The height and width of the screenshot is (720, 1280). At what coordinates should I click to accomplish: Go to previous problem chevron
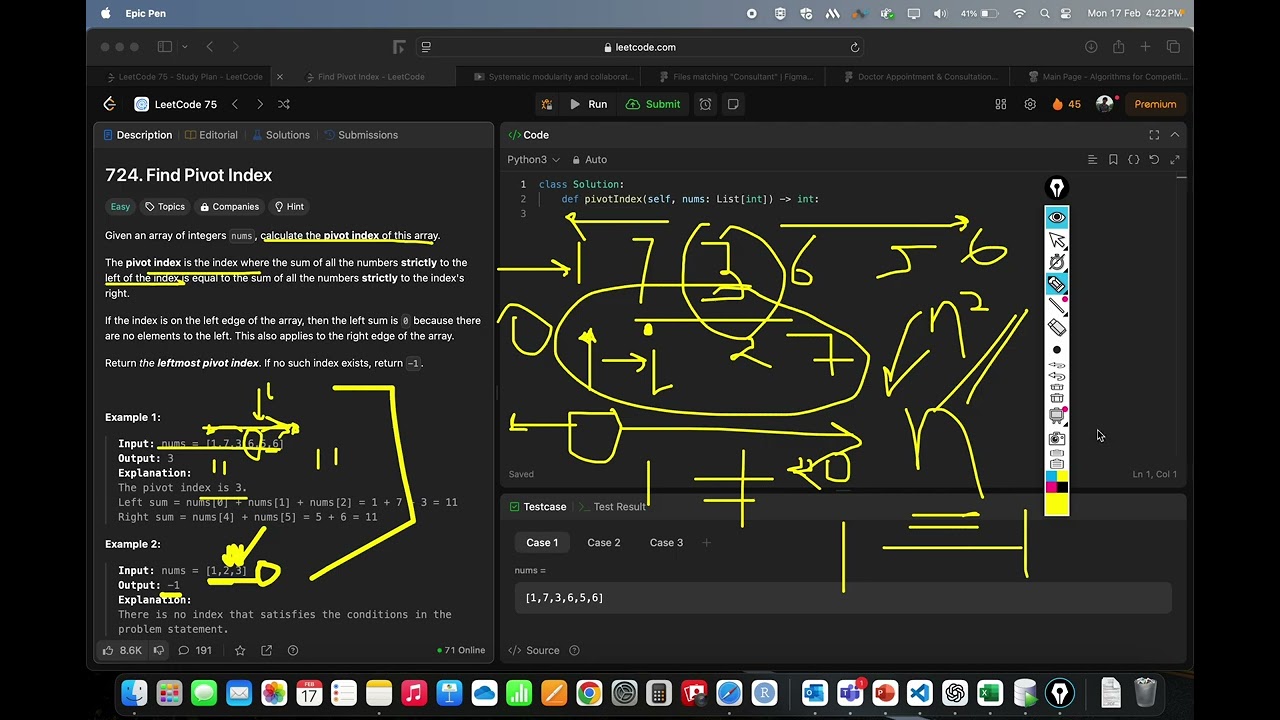(x=235, y=104)
